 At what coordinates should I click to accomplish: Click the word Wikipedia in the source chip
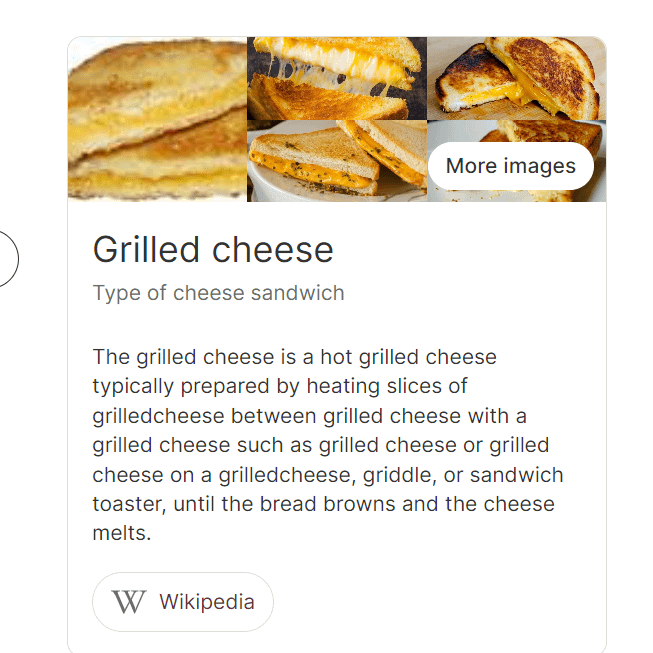(x=206, y=602)
